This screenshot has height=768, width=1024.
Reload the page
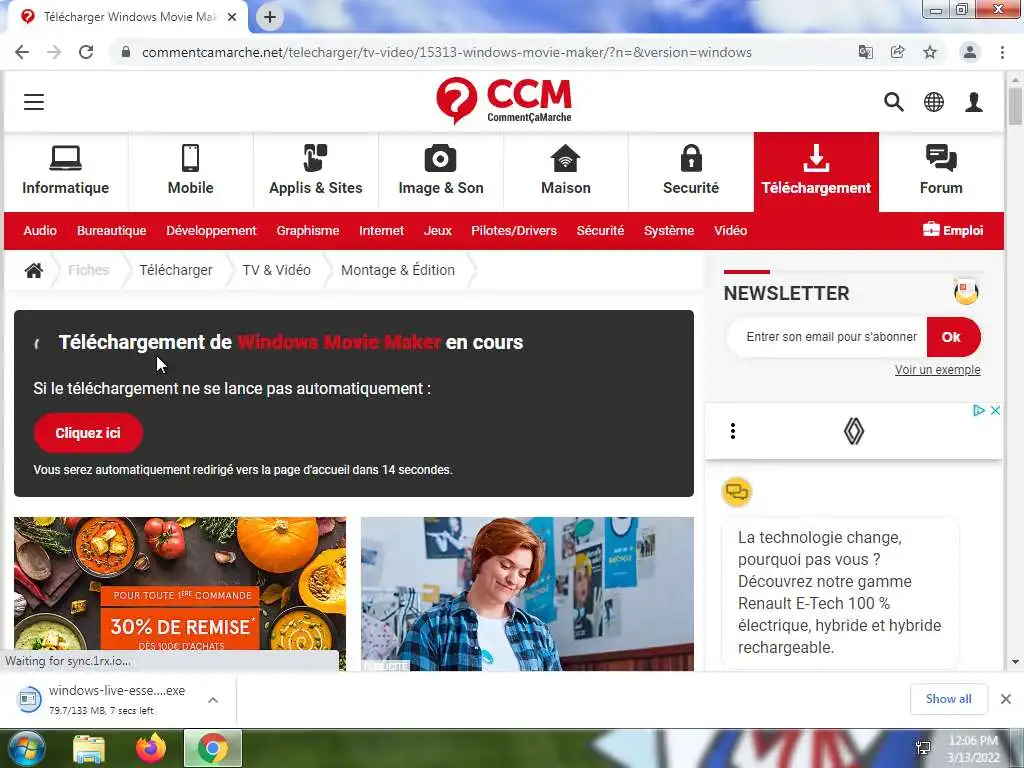point(86,52)
